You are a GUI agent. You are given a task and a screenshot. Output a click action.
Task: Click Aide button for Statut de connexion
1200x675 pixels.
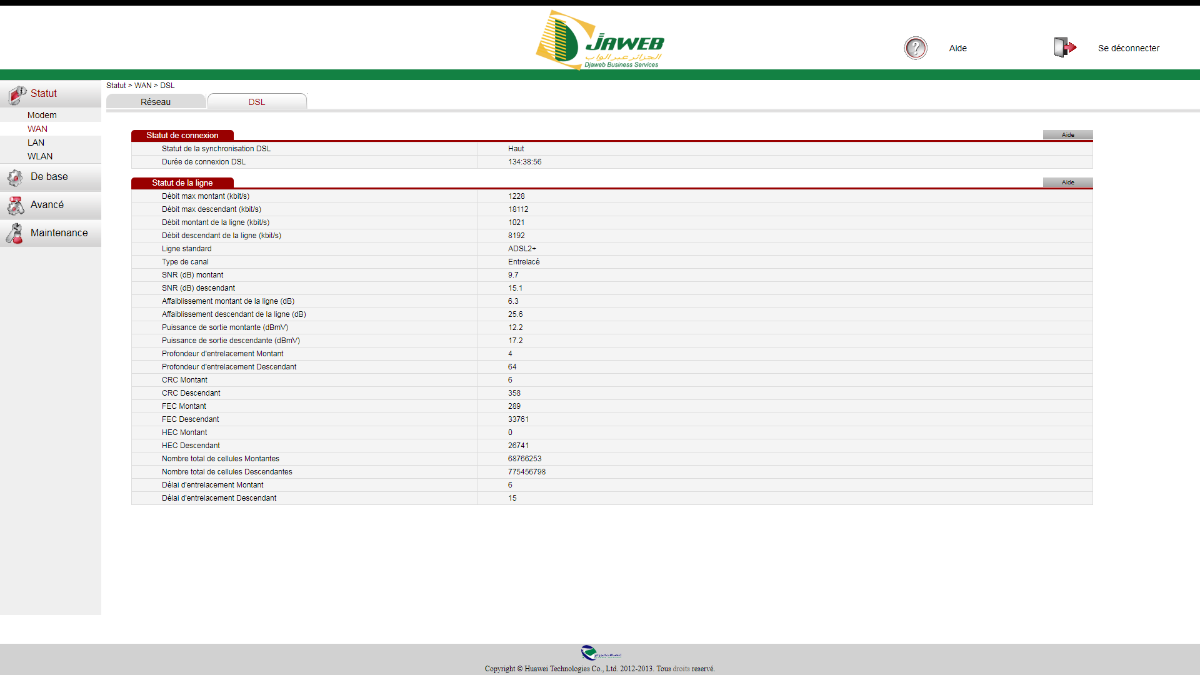tap(1067, 135)
